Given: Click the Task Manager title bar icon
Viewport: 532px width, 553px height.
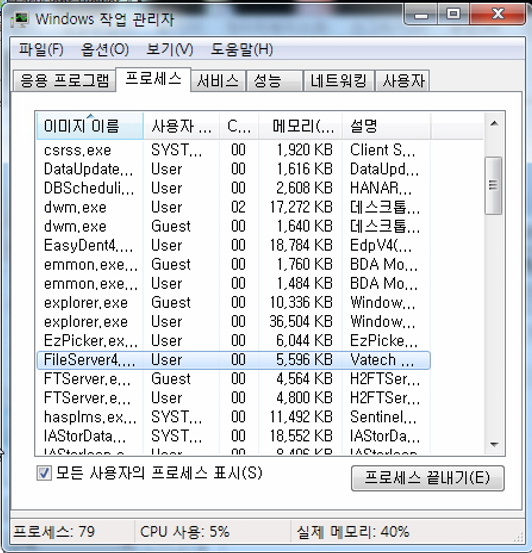Looking at the screenshot, I should 19,19.
